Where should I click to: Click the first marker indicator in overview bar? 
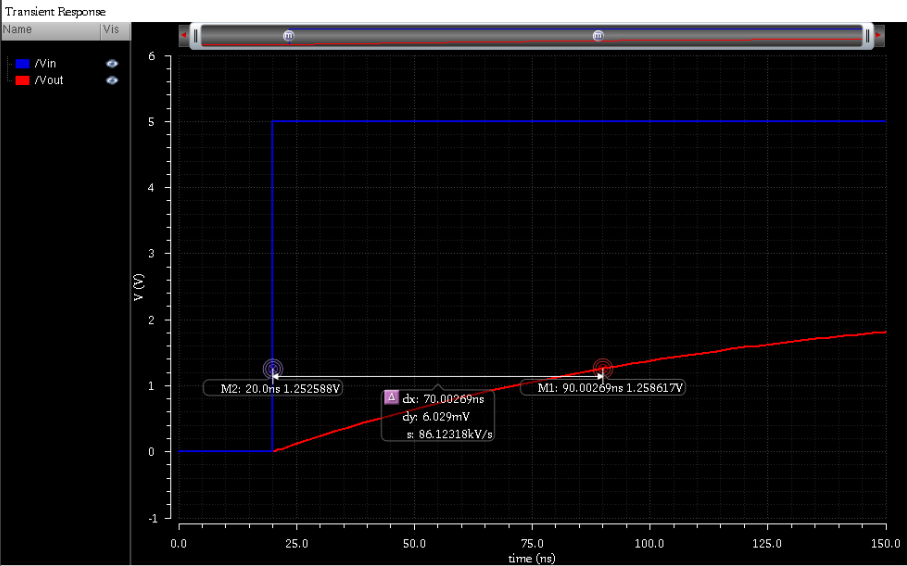(x=289, y=36)
